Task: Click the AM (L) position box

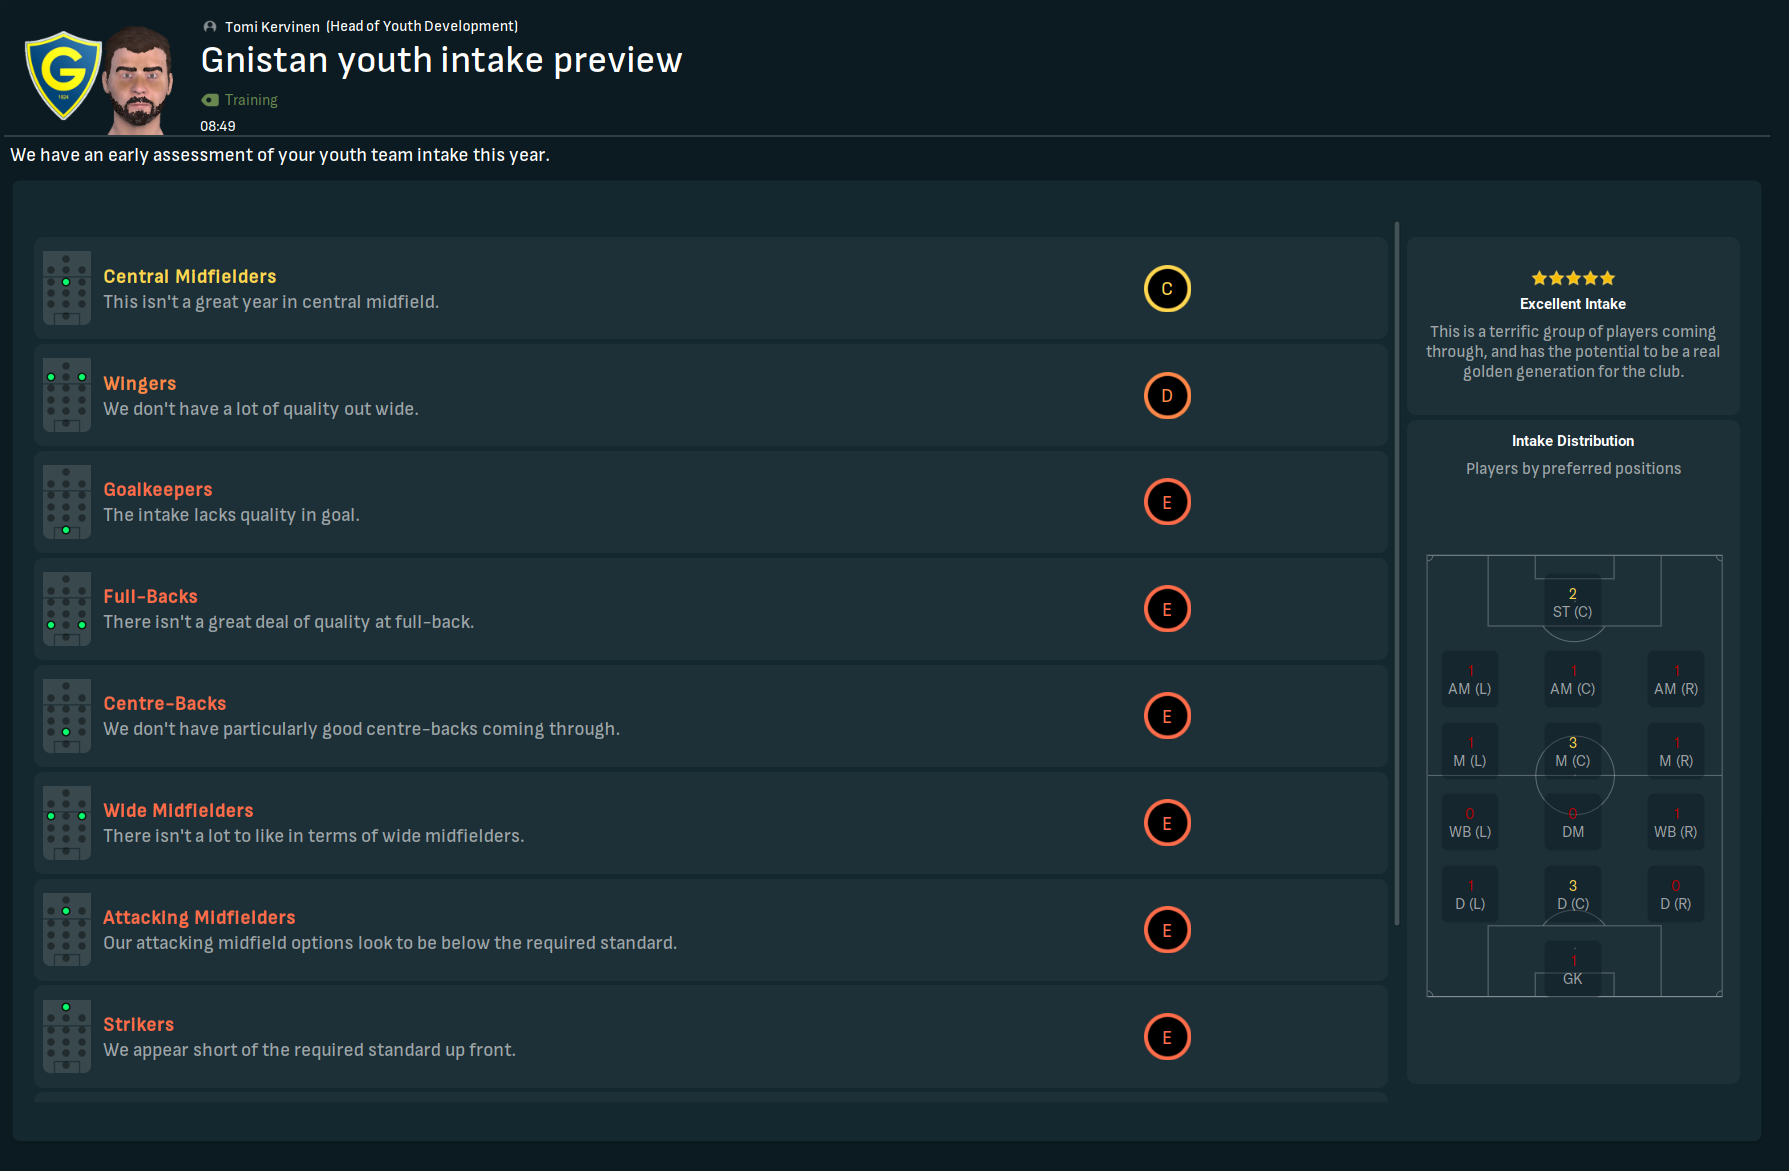Action: [x=1470, y=680]
